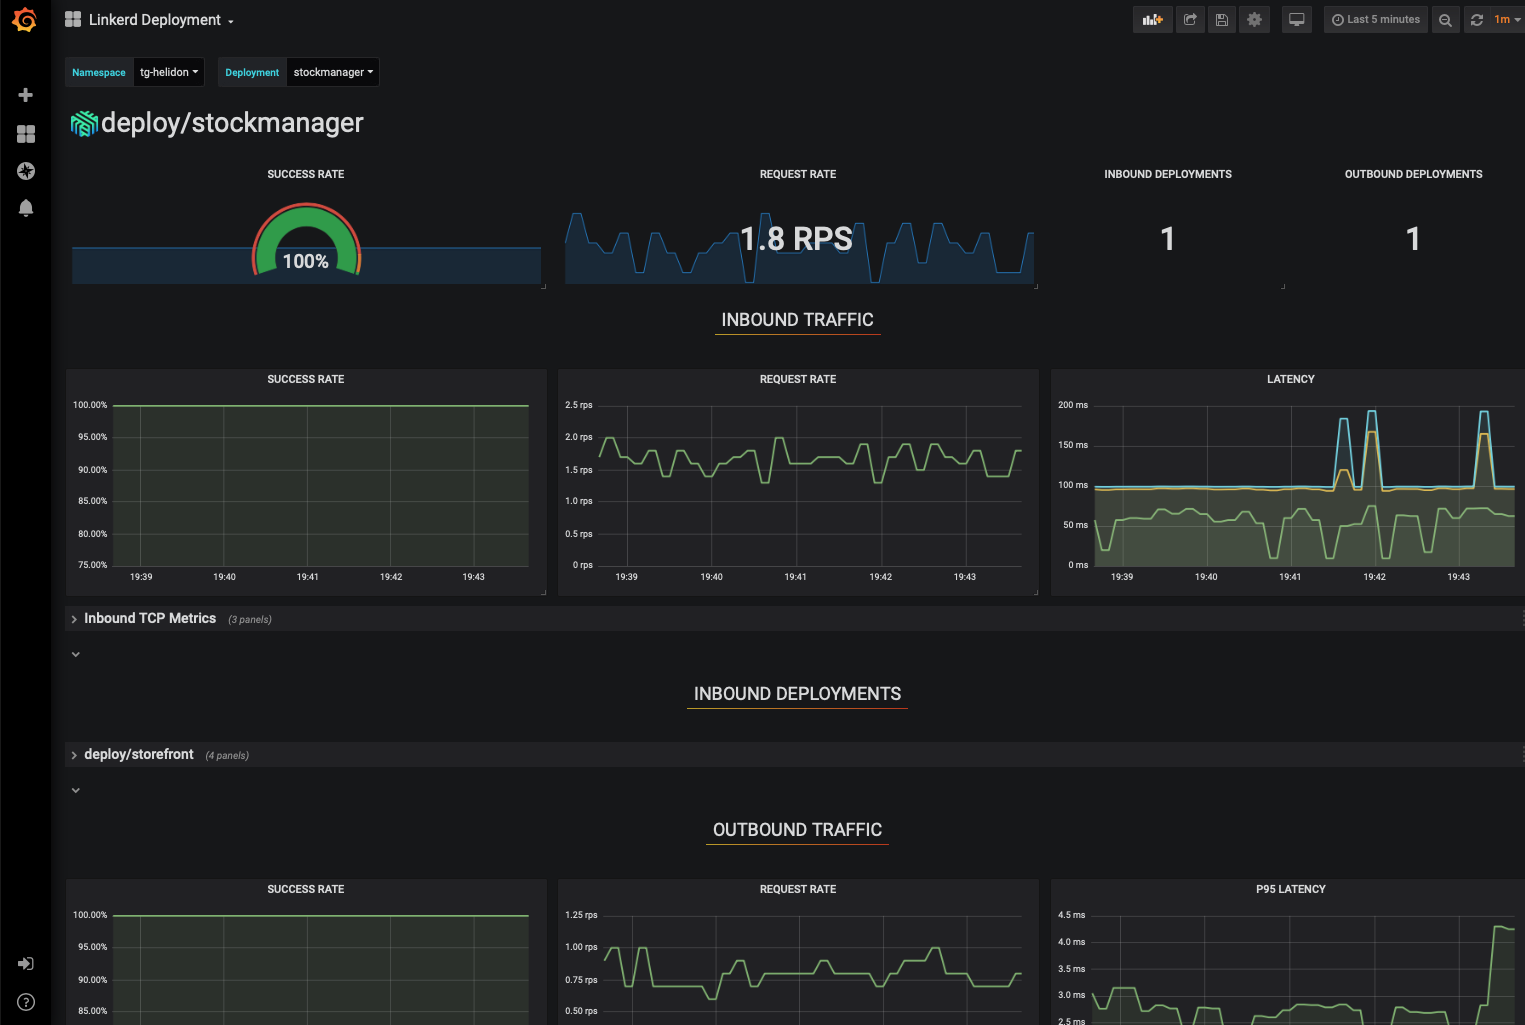The height and width of the screenshot is (1025, 1525).
Task: Click the INBOUND DEPLOYMENTS section heading
Action: [798, 694]
